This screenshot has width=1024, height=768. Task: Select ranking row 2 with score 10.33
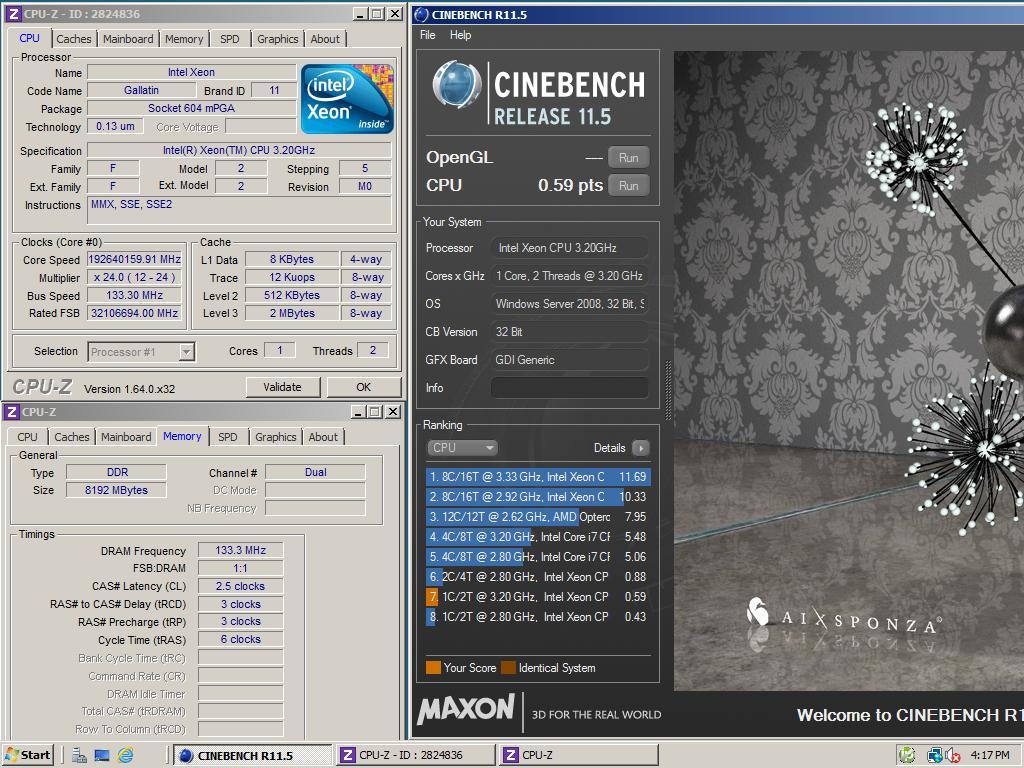(538, 497)
